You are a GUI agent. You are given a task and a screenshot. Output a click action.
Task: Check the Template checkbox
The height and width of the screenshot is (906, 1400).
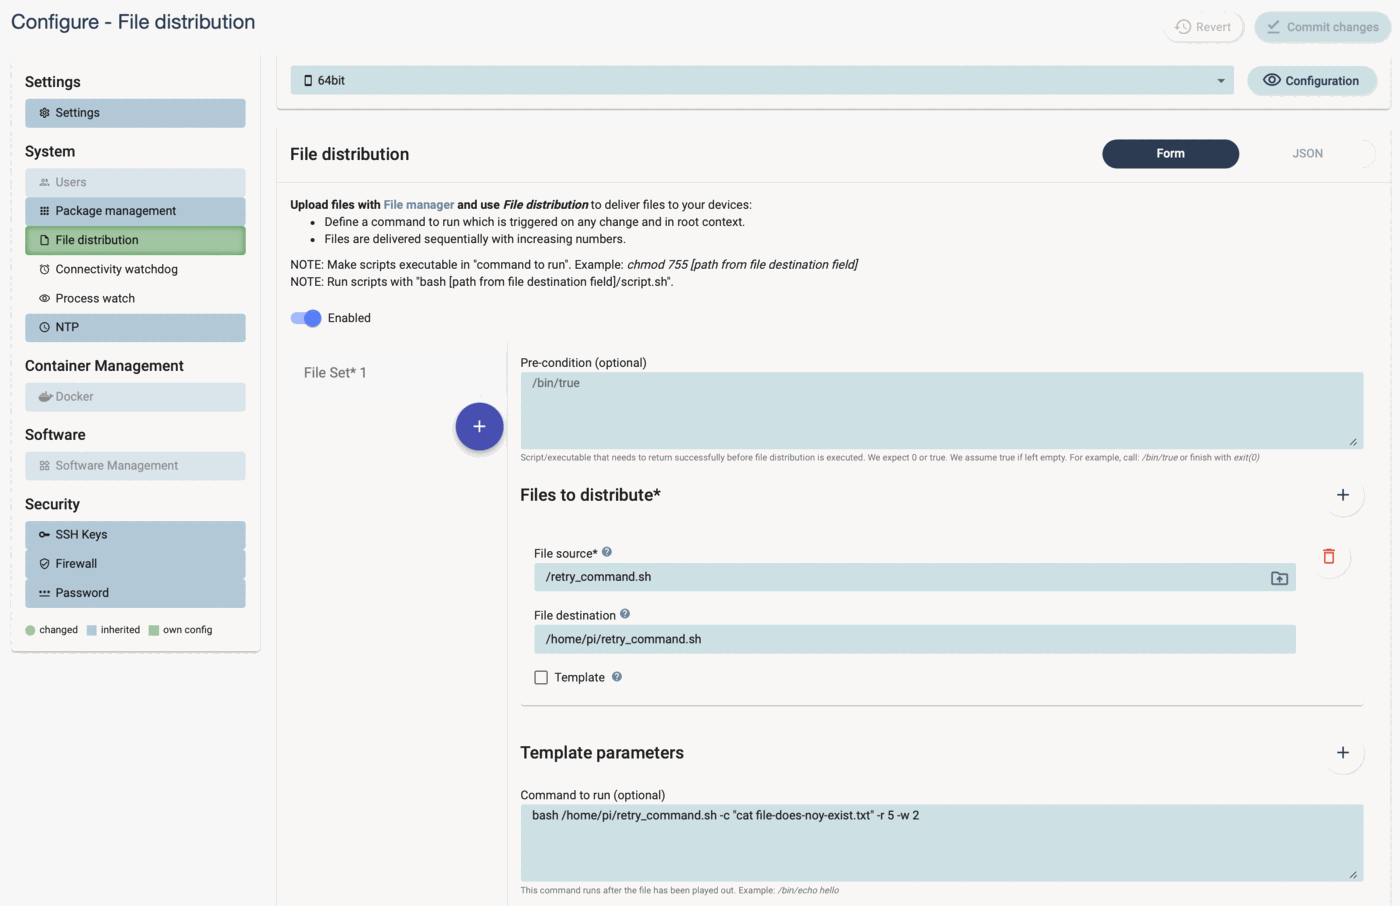point(541,677)
